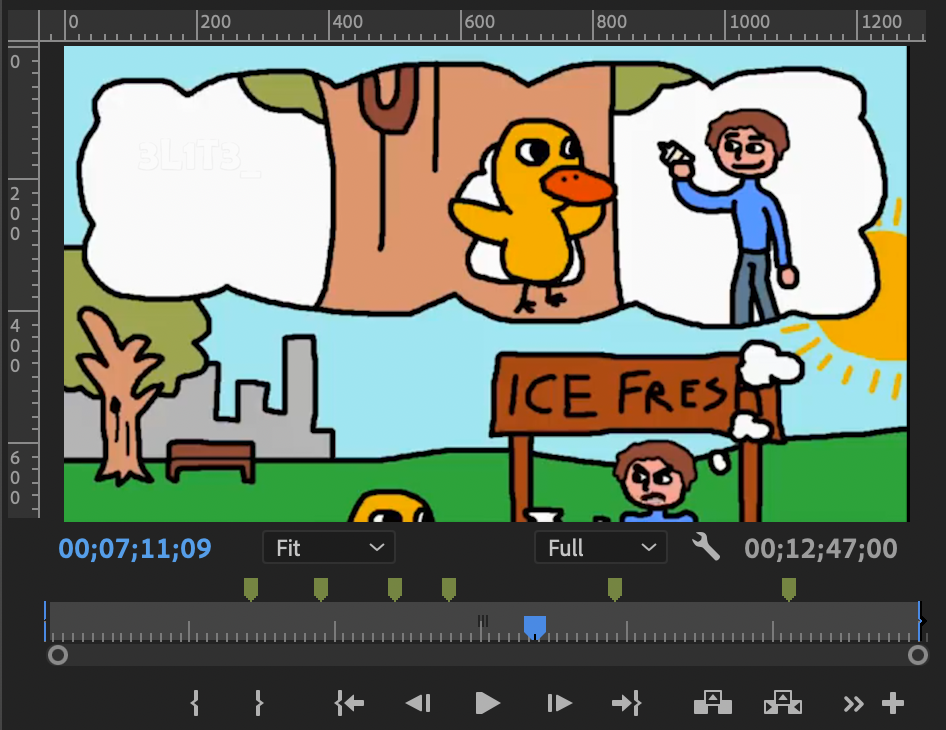Click the Lift button

click(x=713, y=703)
